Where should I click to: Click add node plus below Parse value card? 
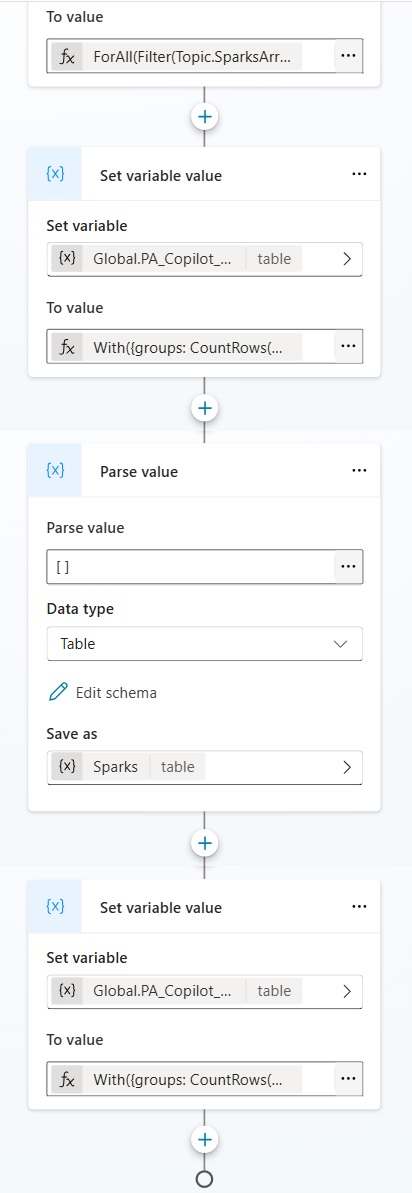click(x=204, y=843)
